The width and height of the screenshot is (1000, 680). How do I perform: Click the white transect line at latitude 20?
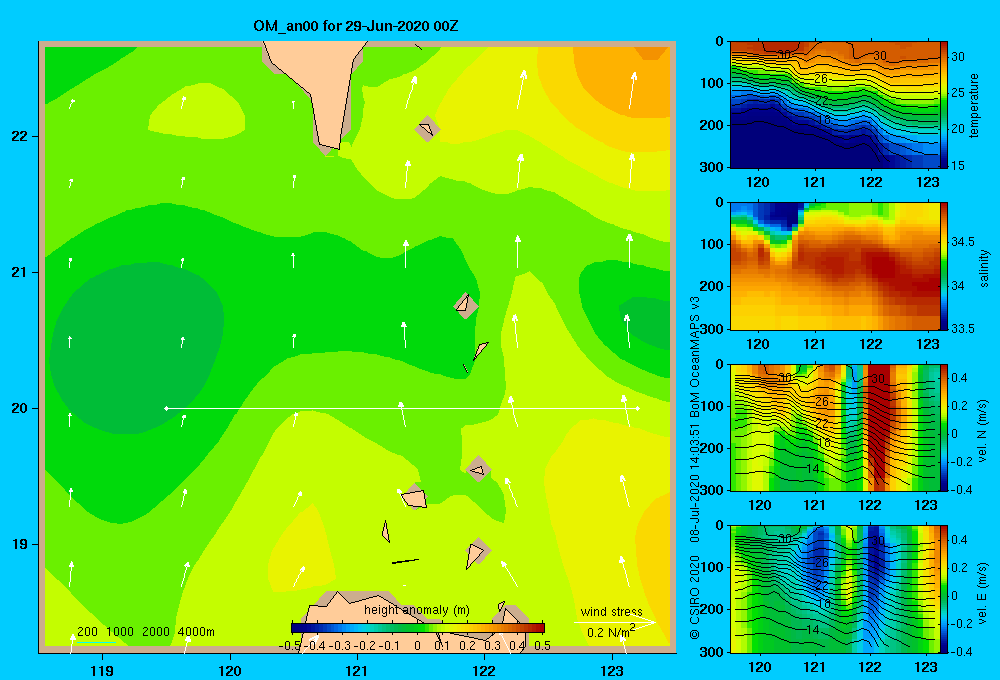(402, 408)
